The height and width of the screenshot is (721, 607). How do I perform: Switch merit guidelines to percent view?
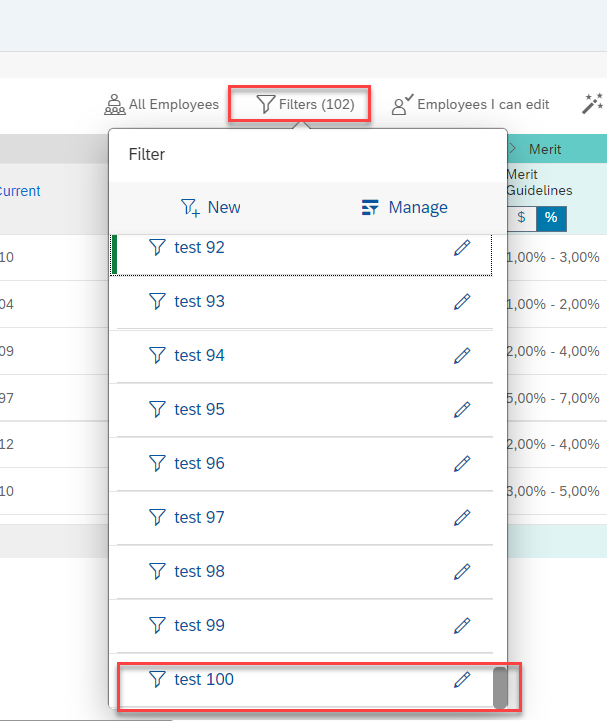tap(551, 217)
